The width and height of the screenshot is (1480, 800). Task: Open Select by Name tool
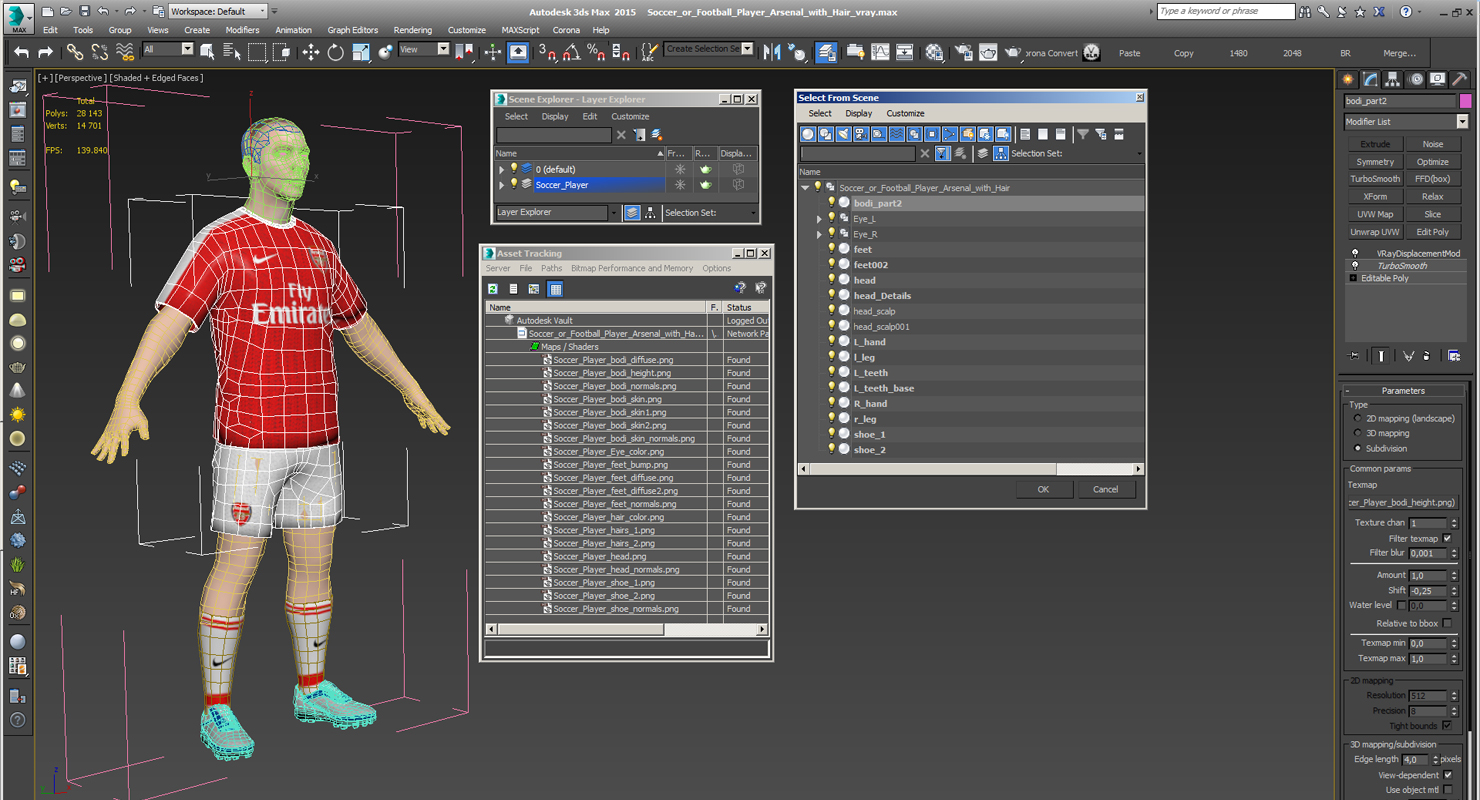[x=232, y=52]
